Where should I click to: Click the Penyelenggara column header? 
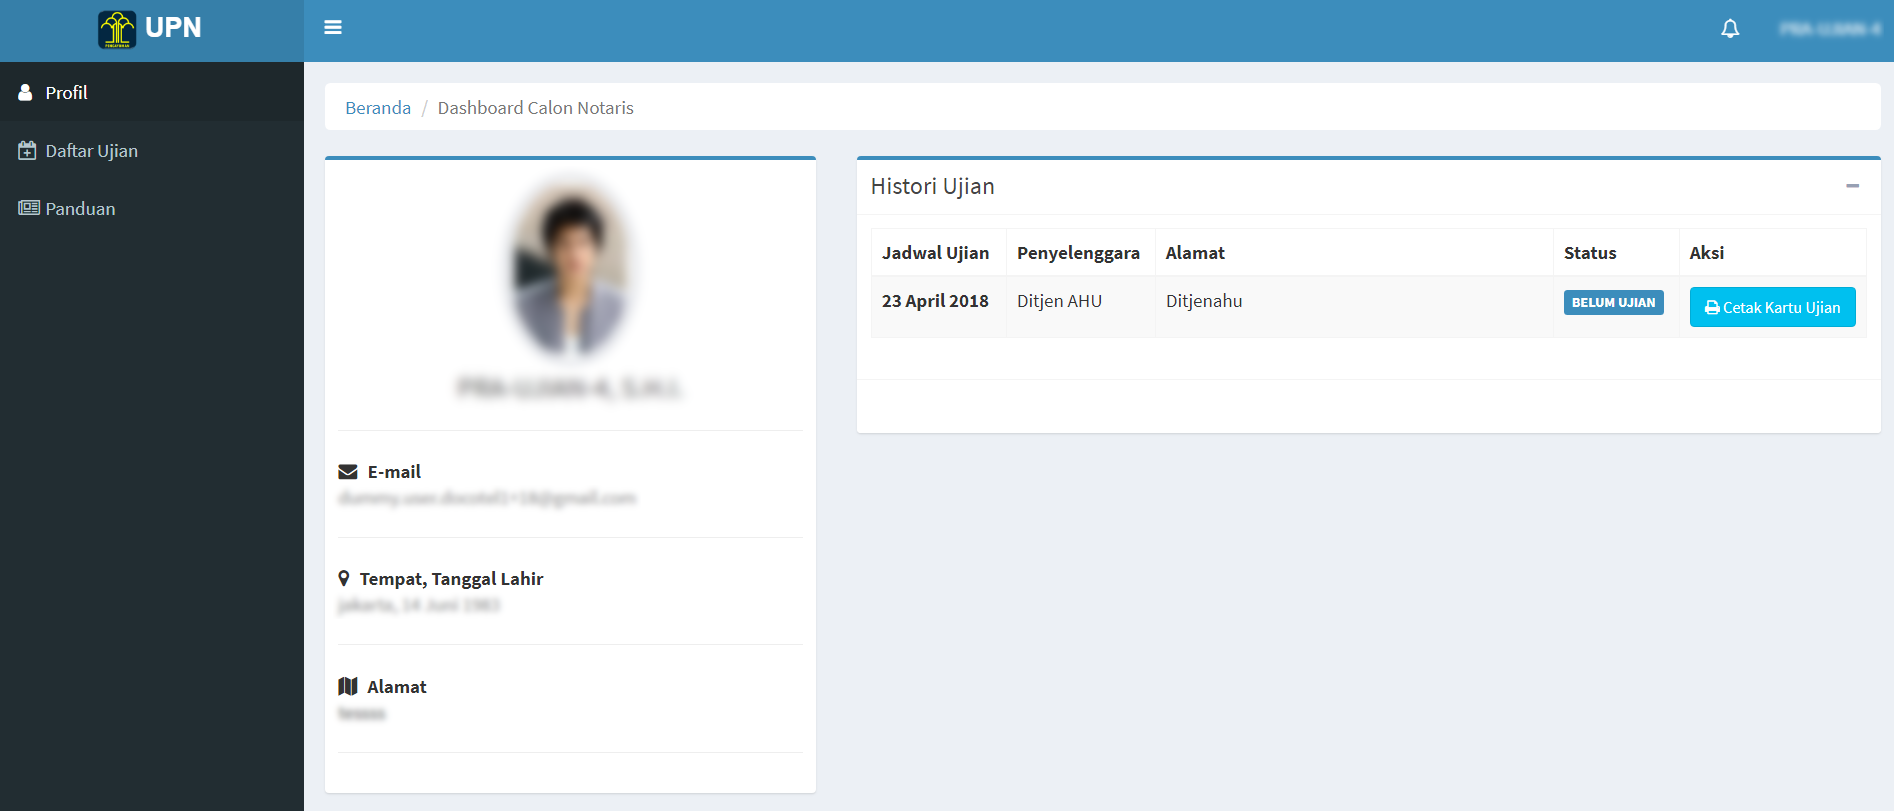point(1077,253)
